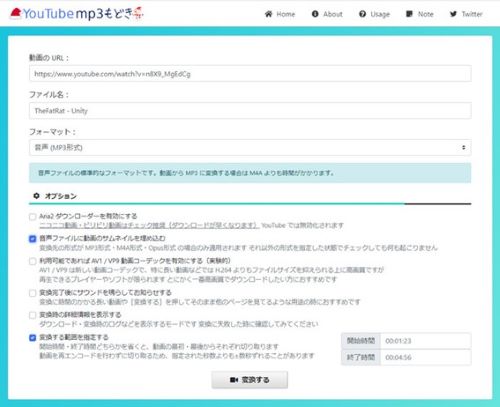Click the About info circle icon
Image resolution: width=500 pixels, height=407 pixels.
click(x=315, y=14)
